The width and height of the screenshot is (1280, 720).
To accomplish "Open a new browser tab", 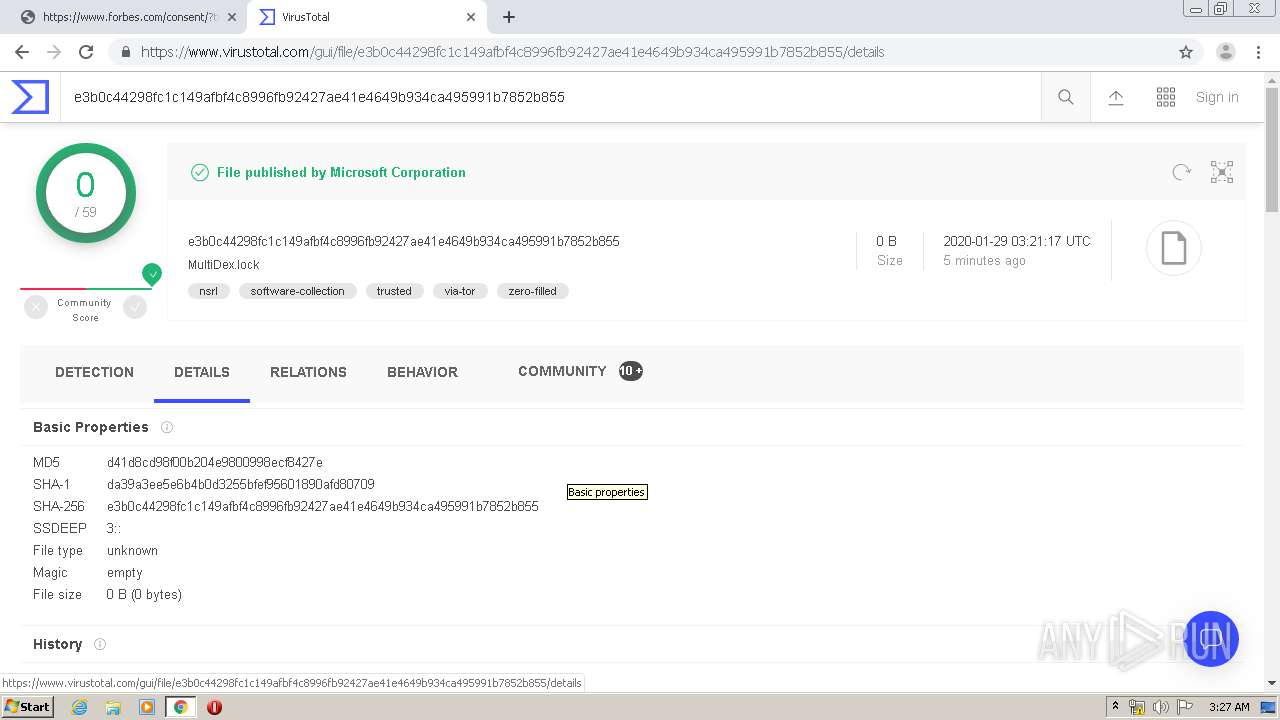I will pyautogui.click(x=509, y=17).
